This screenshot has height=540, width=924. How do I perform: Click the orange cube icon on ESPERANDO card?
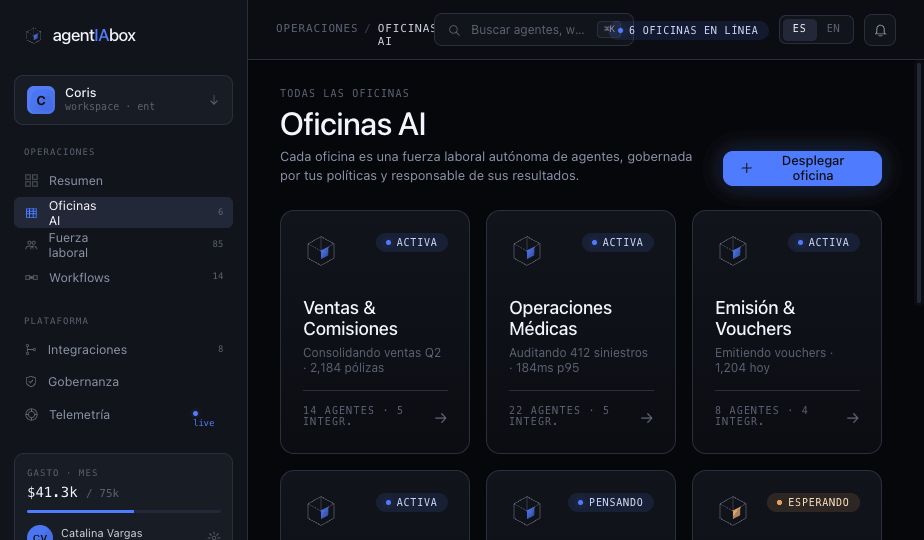pyautogui.click(x=733, y=511)
